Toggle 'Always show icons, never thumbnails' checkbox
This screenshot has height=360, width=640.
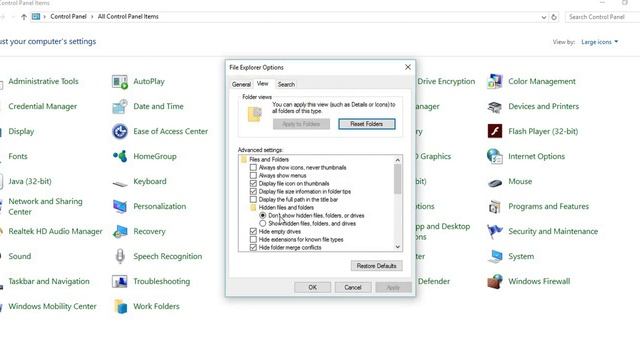[253, 167]
